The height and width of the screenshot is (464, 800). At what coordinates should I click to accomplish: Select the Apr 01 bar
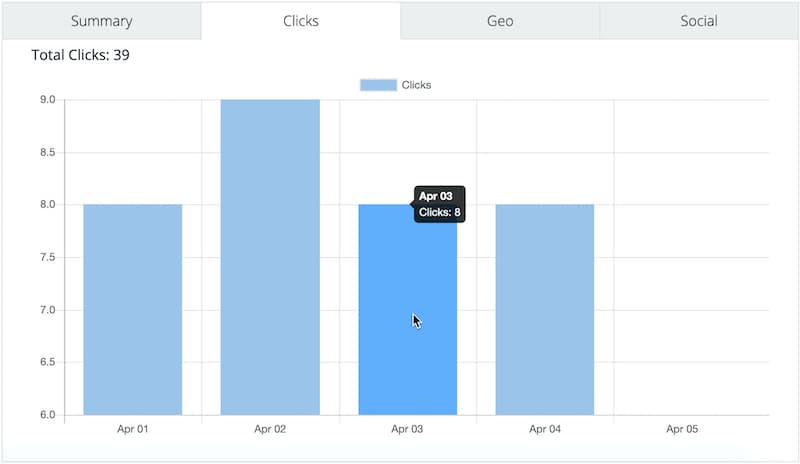coord(133,310)
